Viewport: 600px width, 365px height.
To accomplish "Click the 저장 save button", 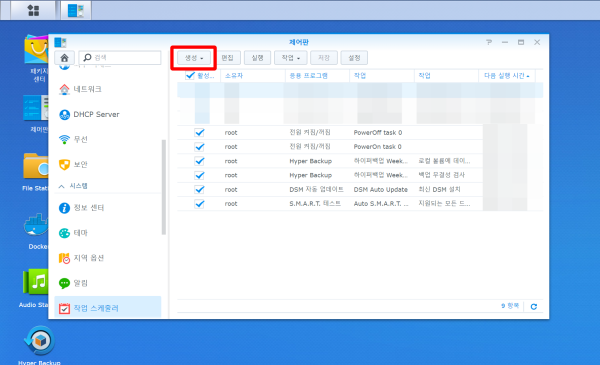I will (324, 58).
